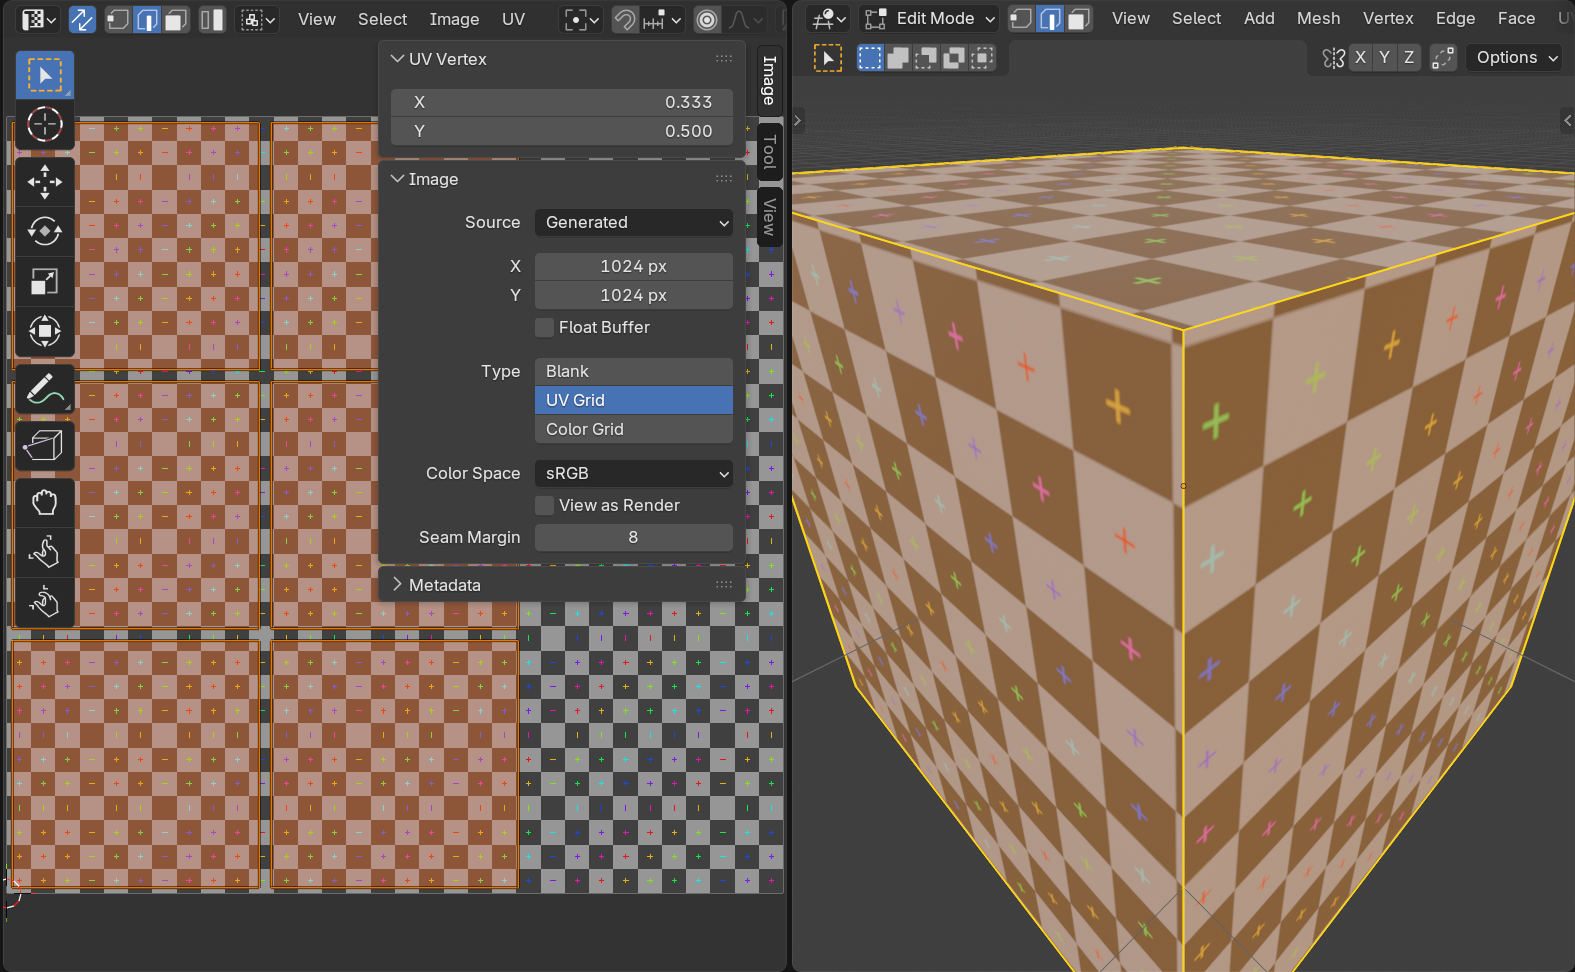Viewport: 1575px width, 972px height.
Task: Select the Select Box tool in the UV toolbar
Action: coord(44,75)
